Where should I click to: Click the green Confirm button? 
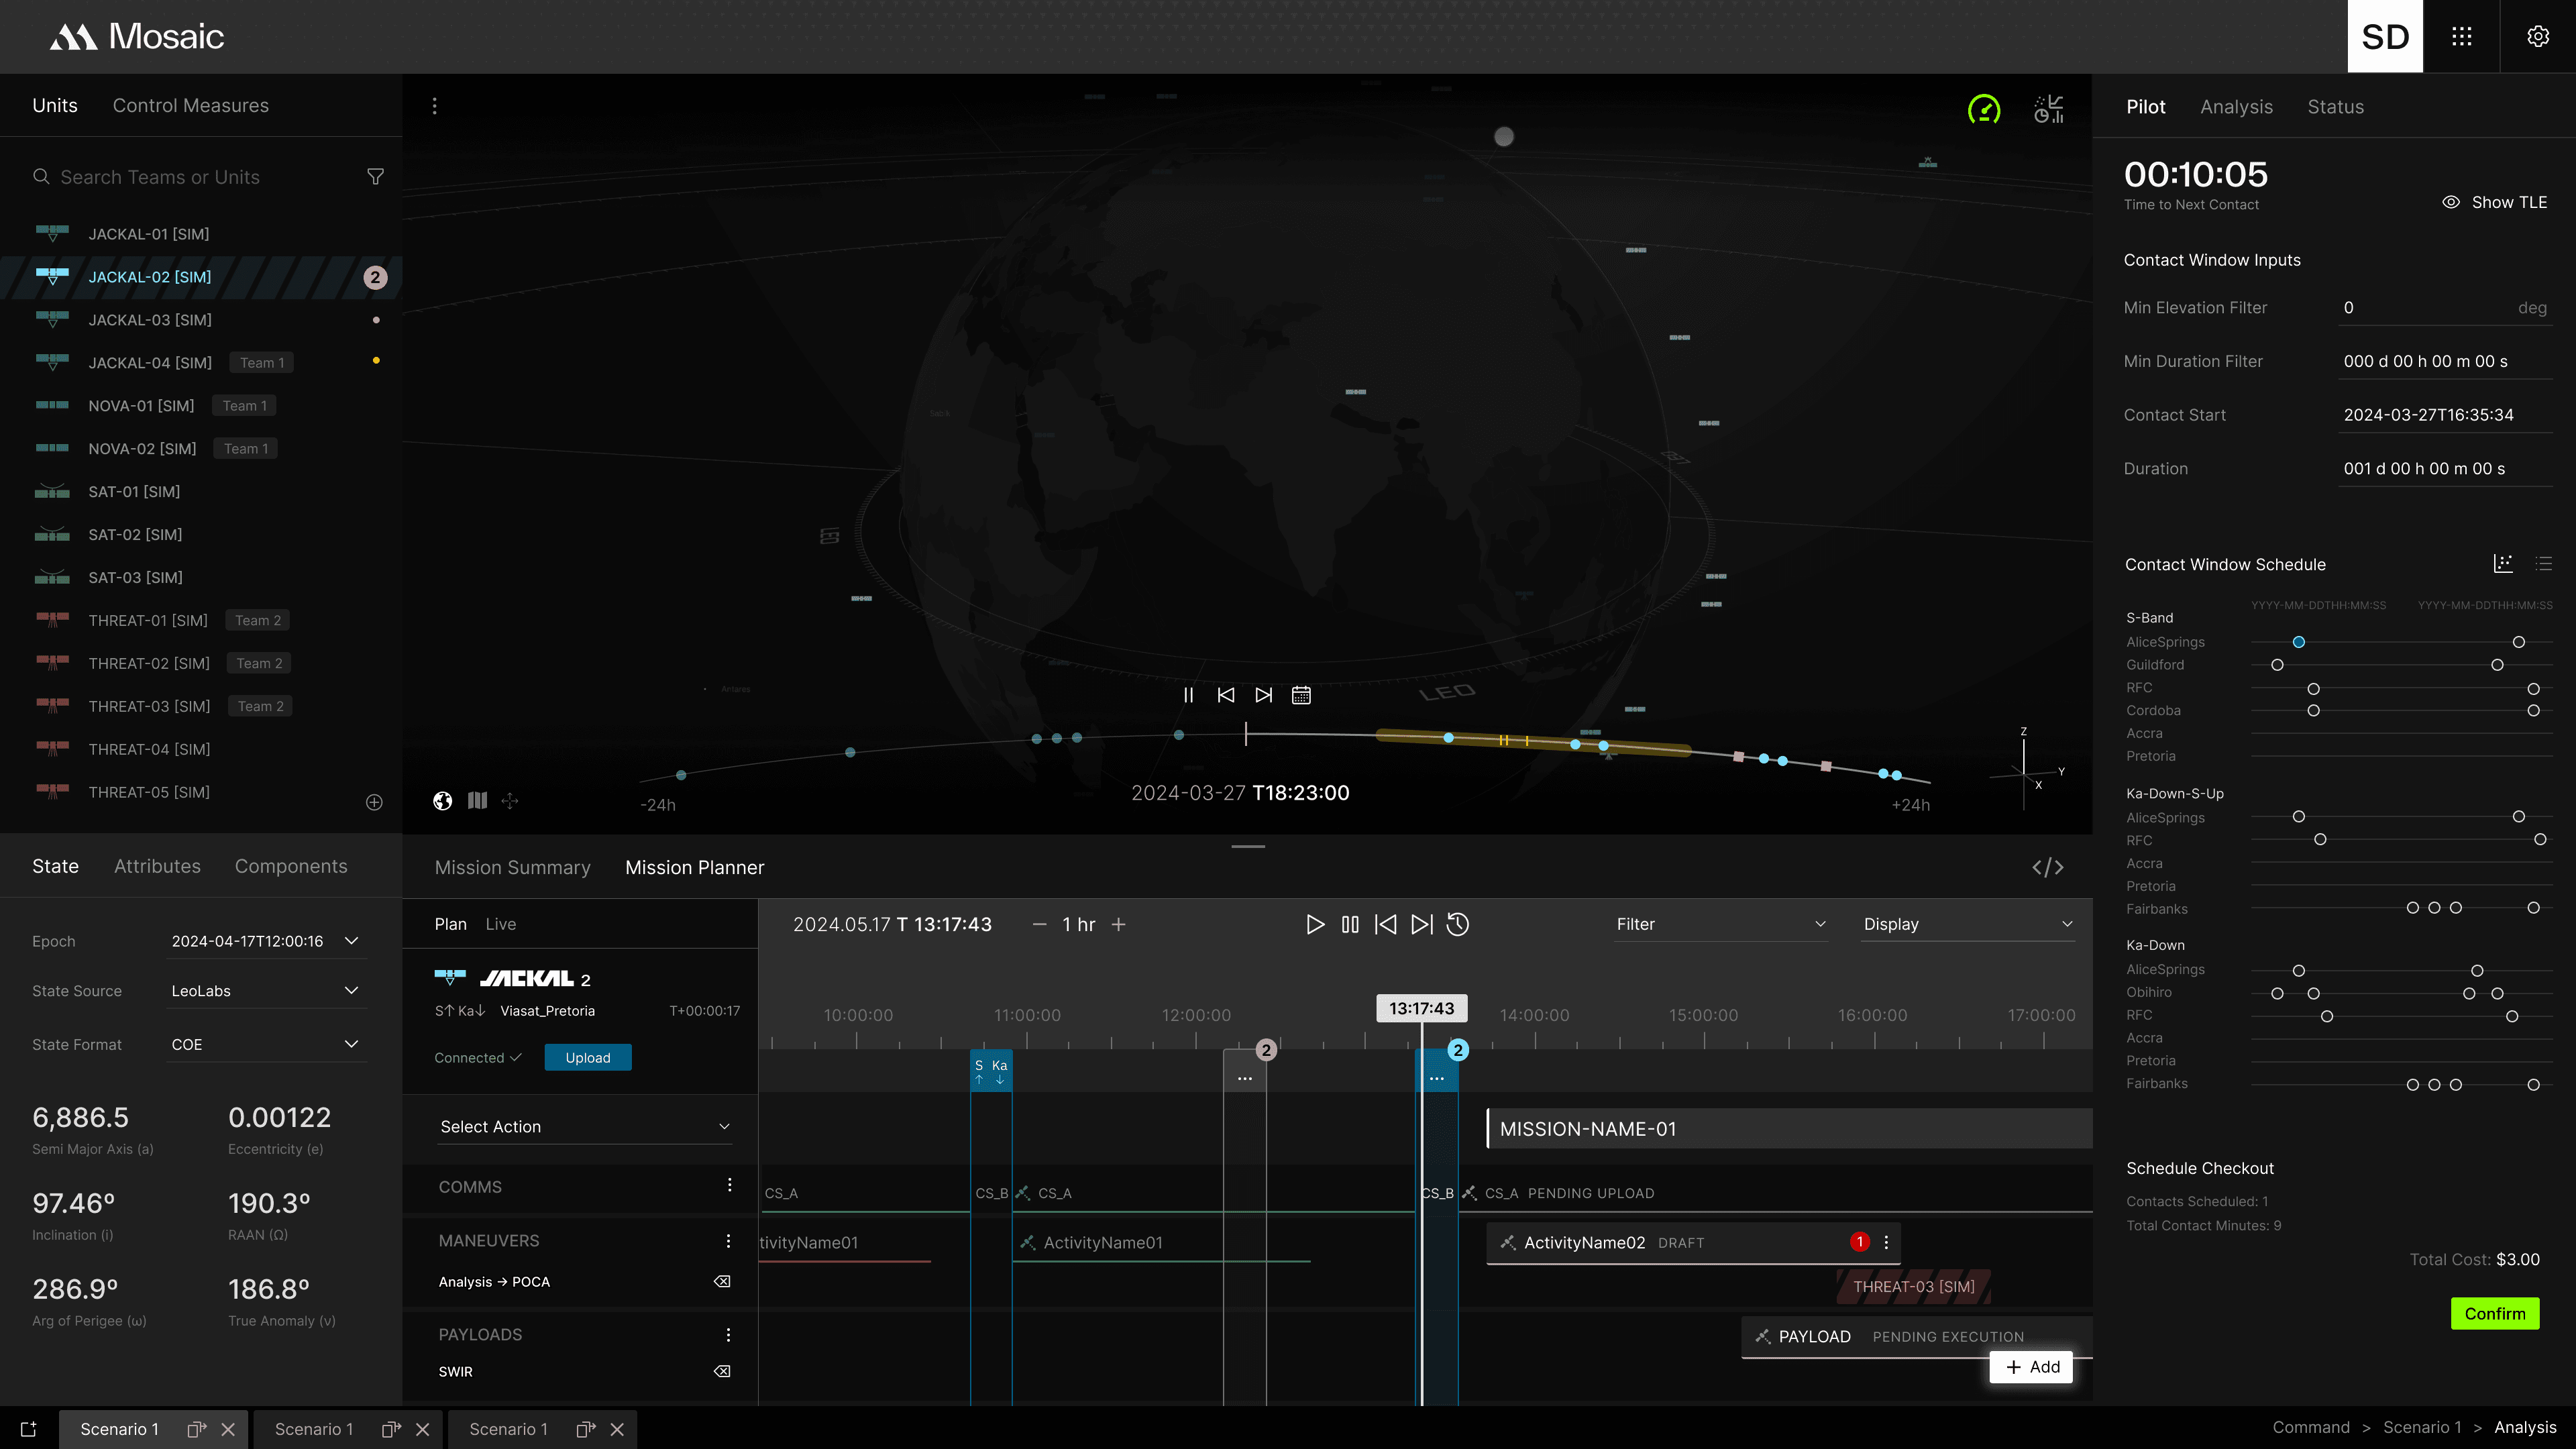point(2494,1313)
